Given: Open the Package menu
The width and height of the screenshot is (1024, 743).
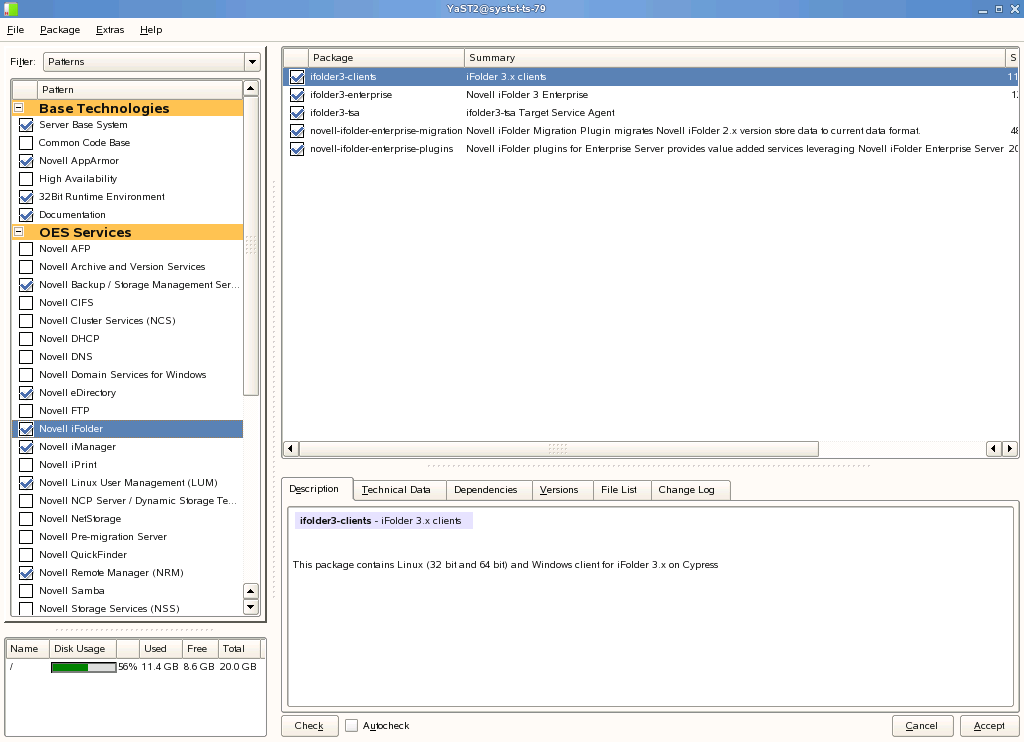Looking at the screenshot, I should coord(60,30).
